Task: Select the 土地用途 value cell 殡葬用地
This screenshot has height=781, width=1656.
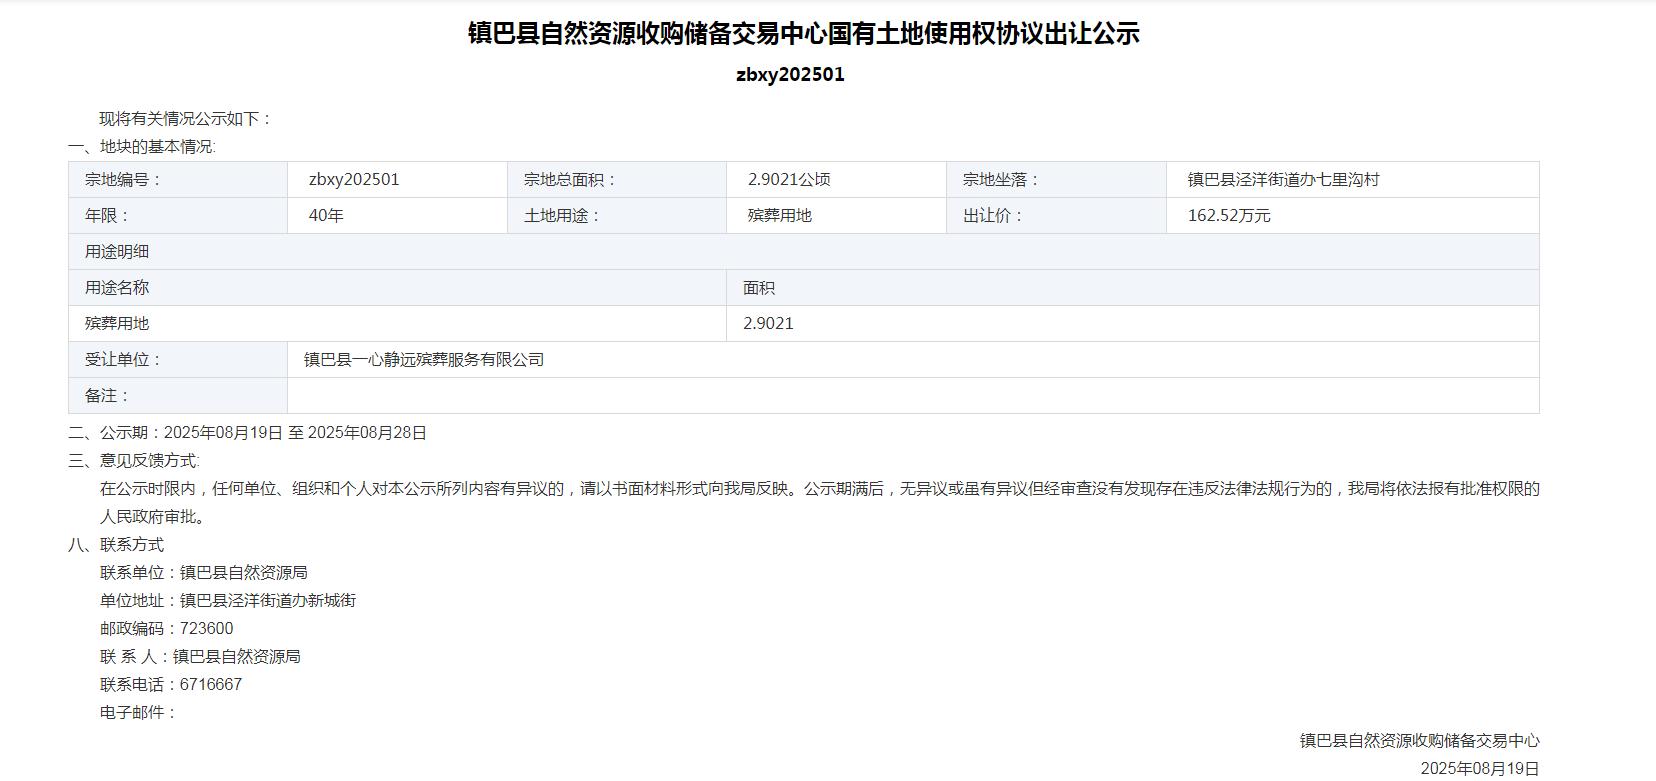Action: pos(780,216)
